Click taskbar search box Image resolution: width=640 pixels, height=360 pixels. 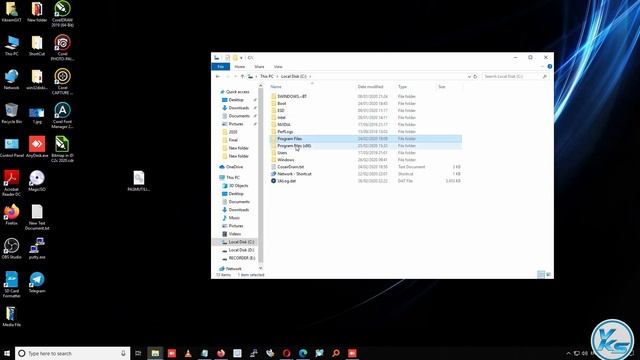pyautogui.click(x=73, y=353)
